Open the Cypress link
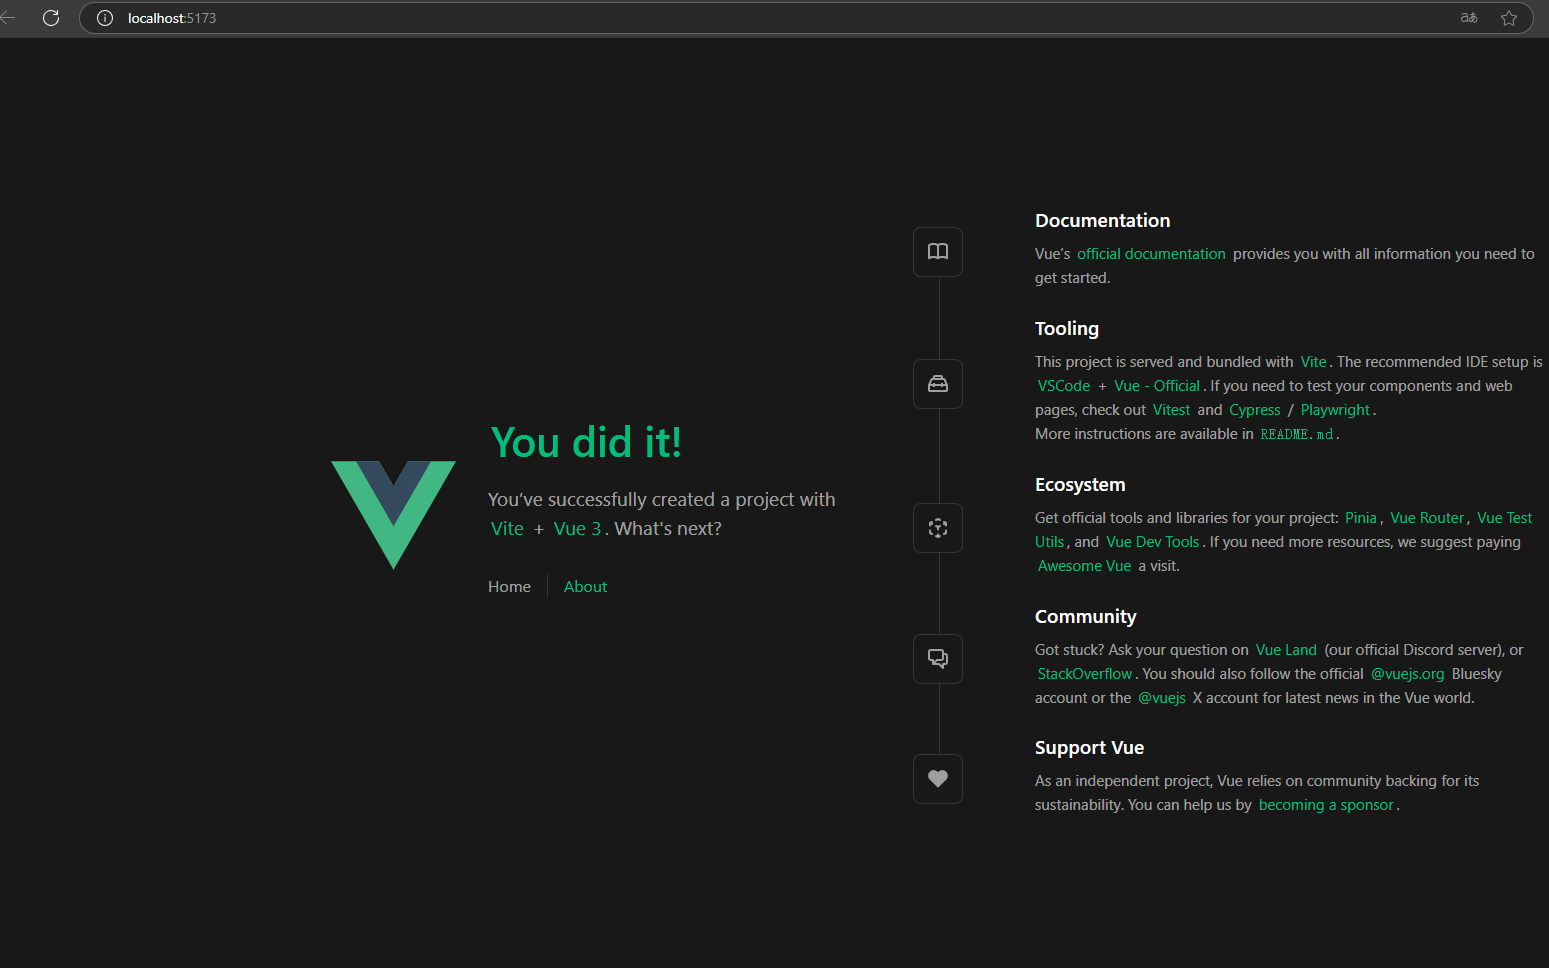The image size is (1549, 968). [x=1255, y=410]
